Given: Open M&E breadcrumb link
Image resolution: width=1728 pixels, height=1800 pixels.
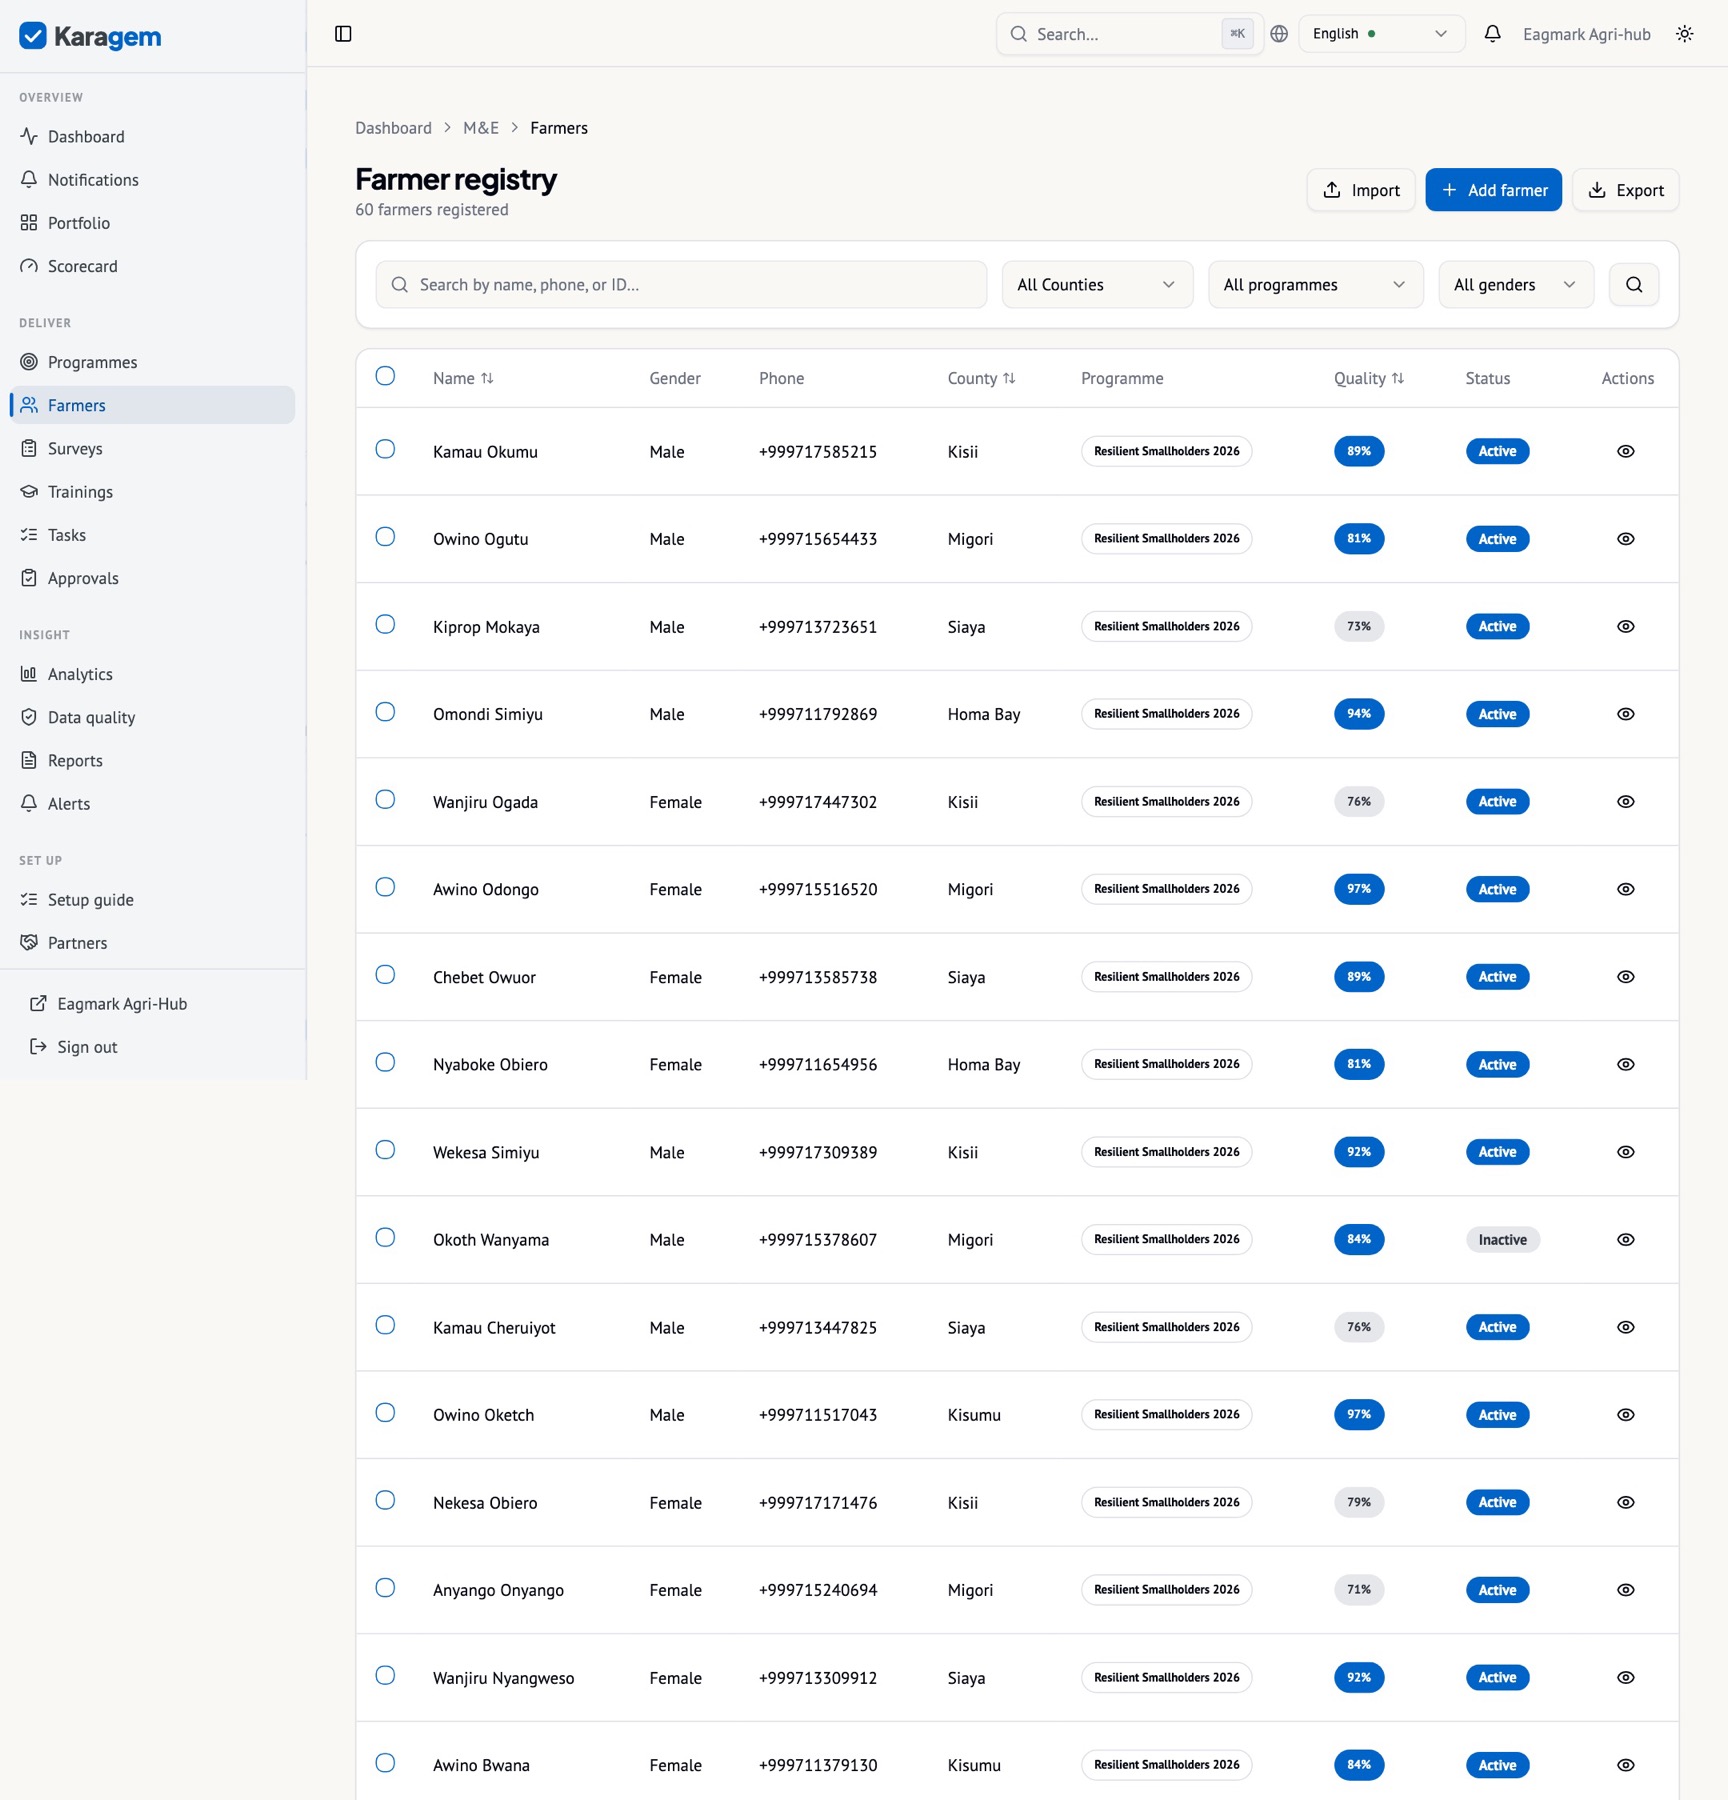Looking at the screenshot, I should (480, 128).
